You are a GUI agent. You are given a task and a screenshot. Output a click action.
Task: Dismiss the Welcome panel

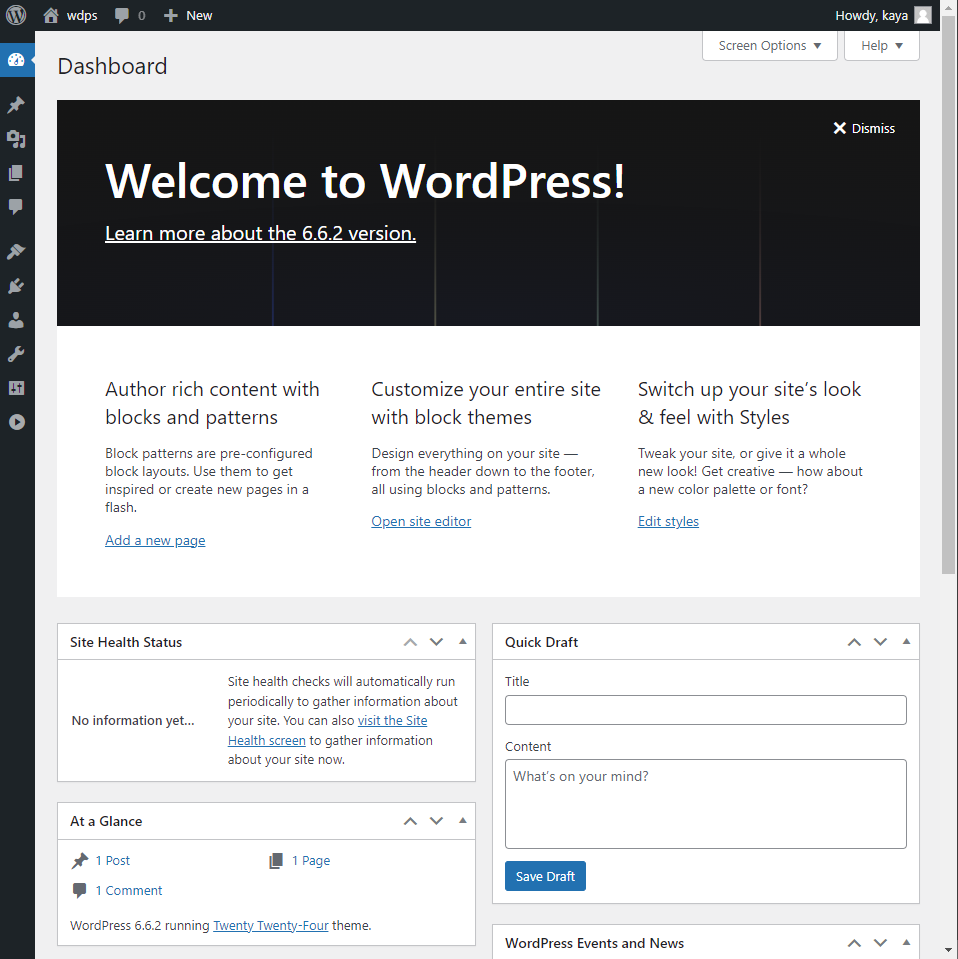tap(864, 128)
